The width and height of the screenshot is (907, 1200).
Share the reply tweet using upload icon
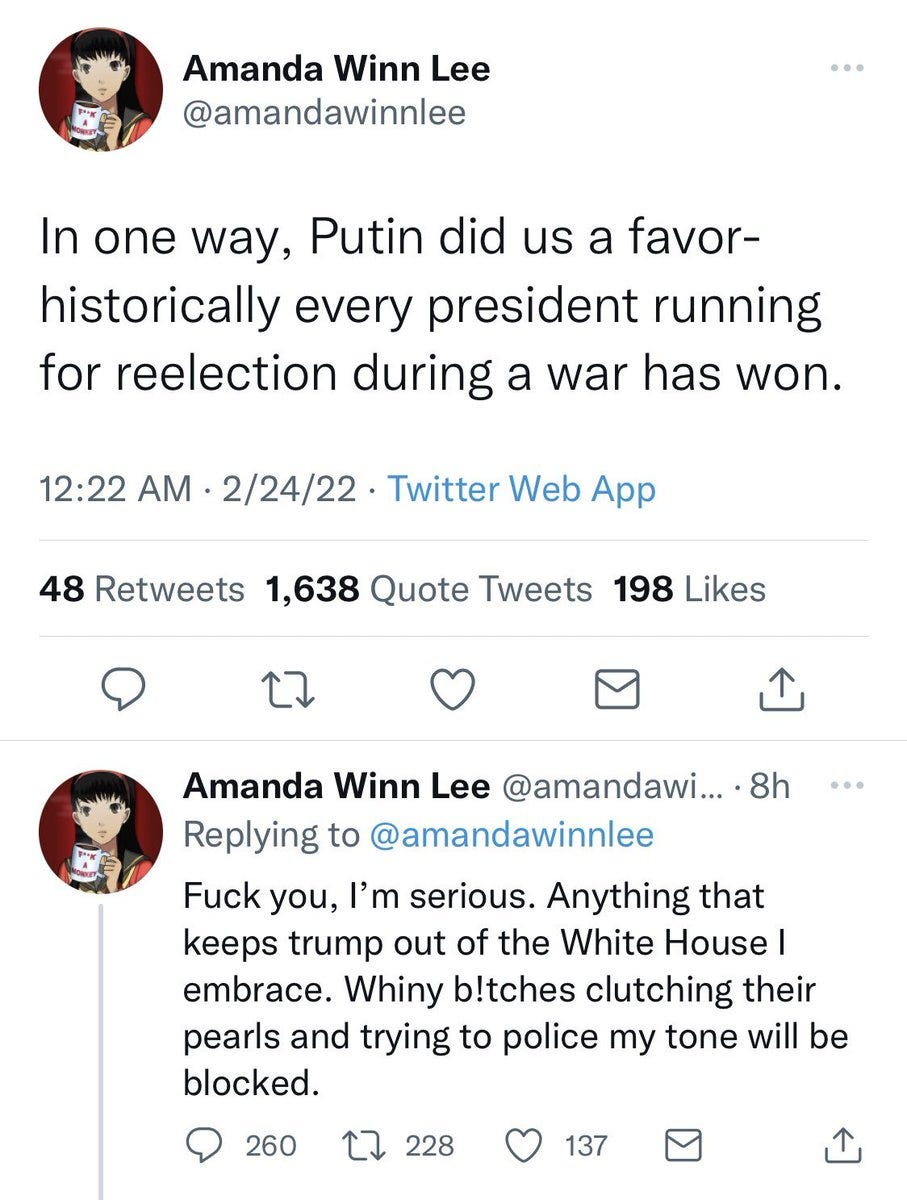841,1144
